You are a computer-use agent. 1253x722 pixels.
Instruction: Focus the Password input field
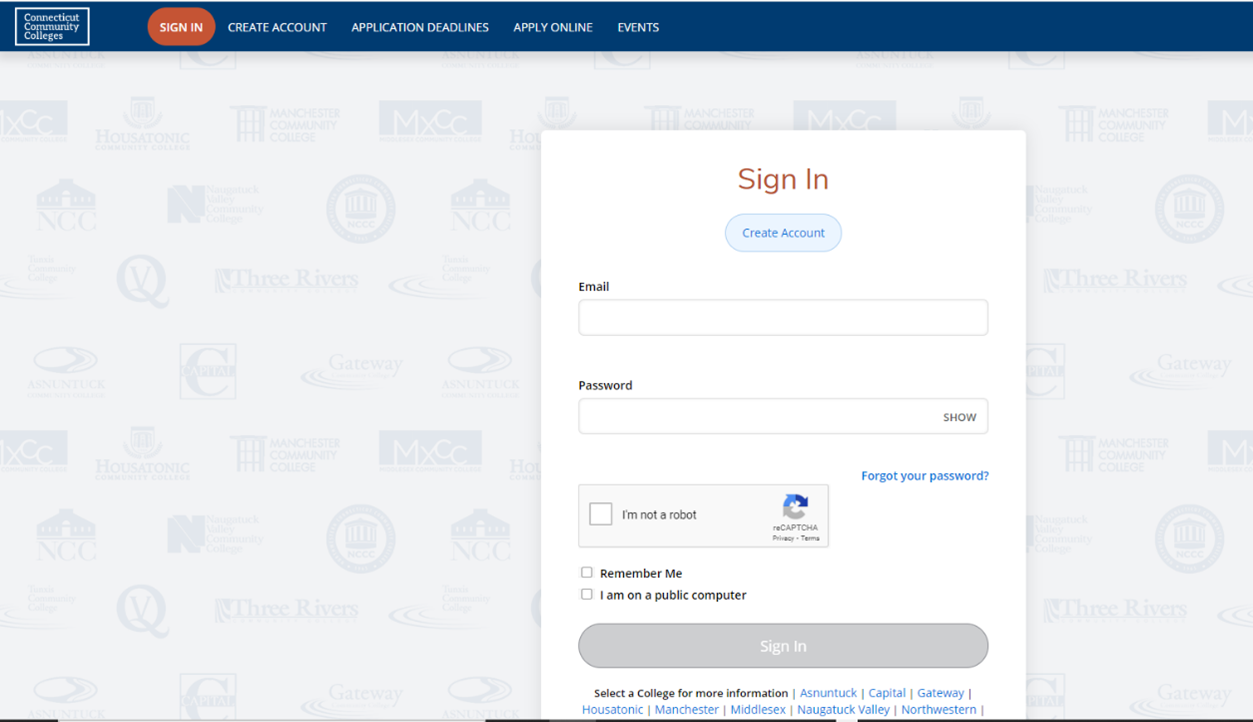[783, 417]
